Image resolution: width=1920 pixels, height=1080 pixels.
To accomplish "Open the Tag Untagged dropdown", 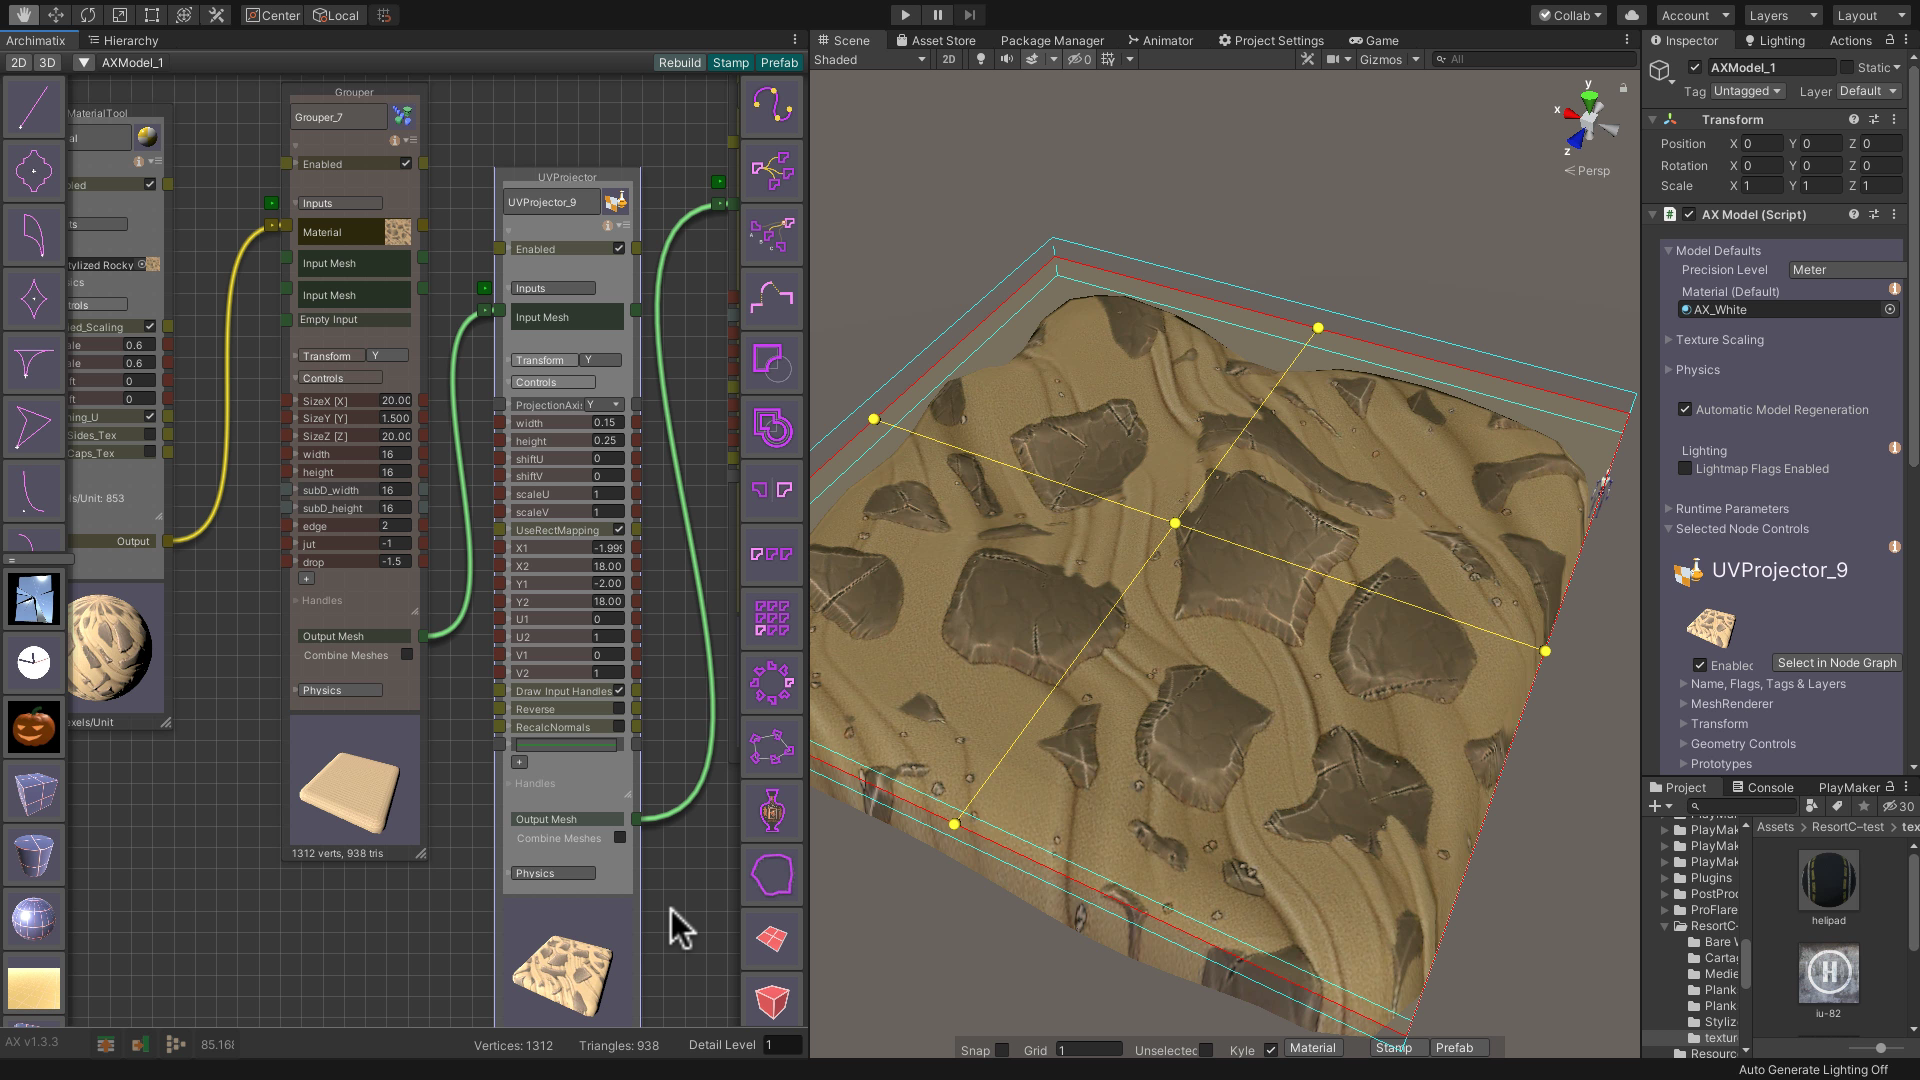I will (1747, 91).
